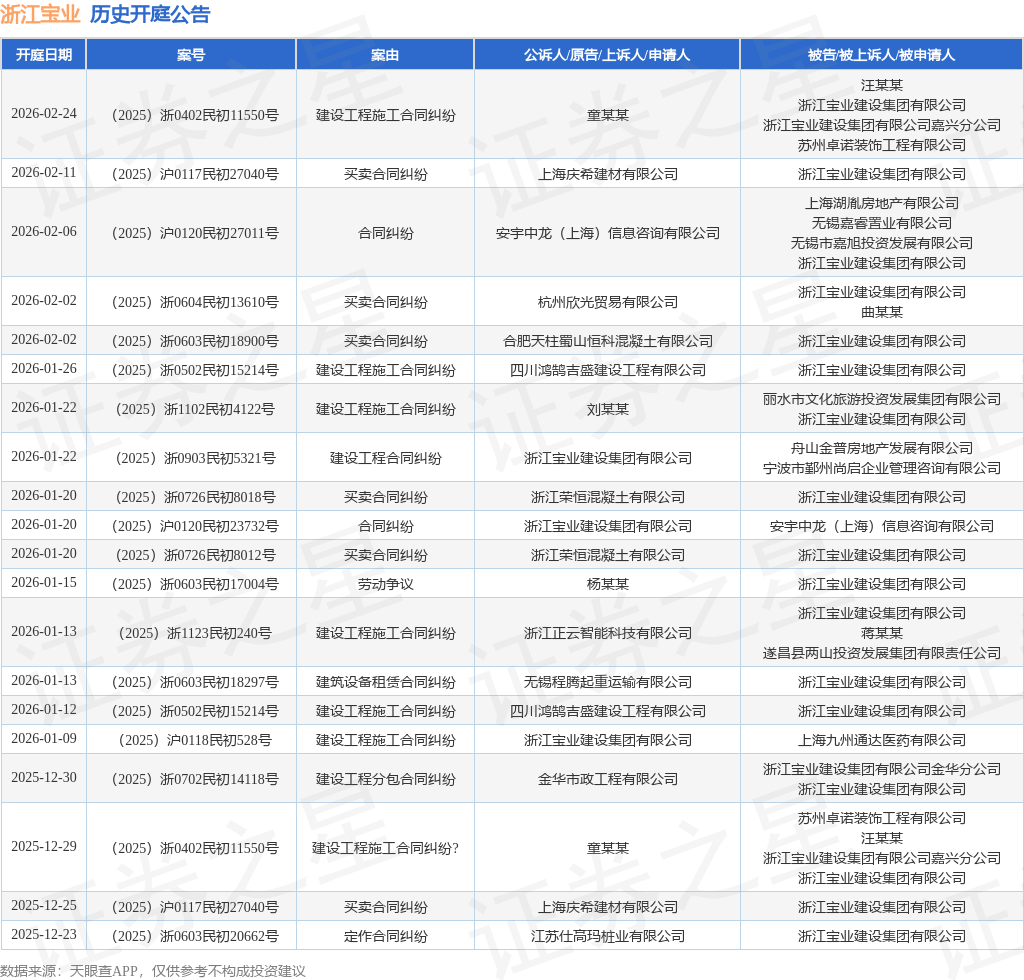Click plaintiff 杭州欣光贸易有限公司
Screen dimensions: 1024x980
(607, 302)
